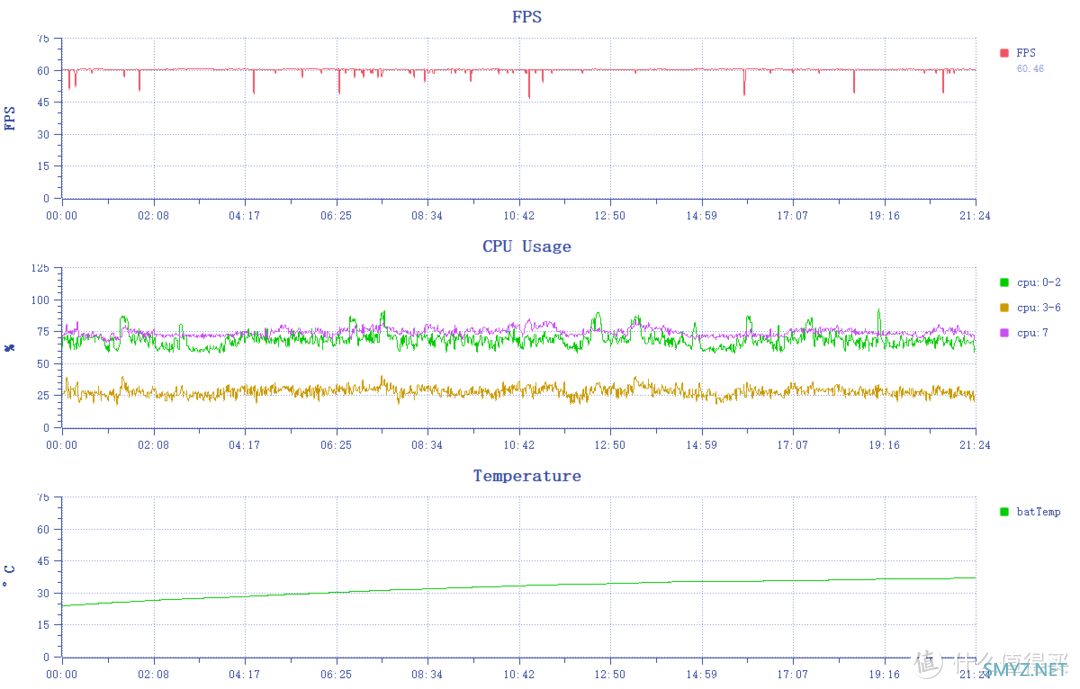The height and width of the screenshot is (689, 1080).
Task: Click the FPS average value 60.46
Action: 1030,69
